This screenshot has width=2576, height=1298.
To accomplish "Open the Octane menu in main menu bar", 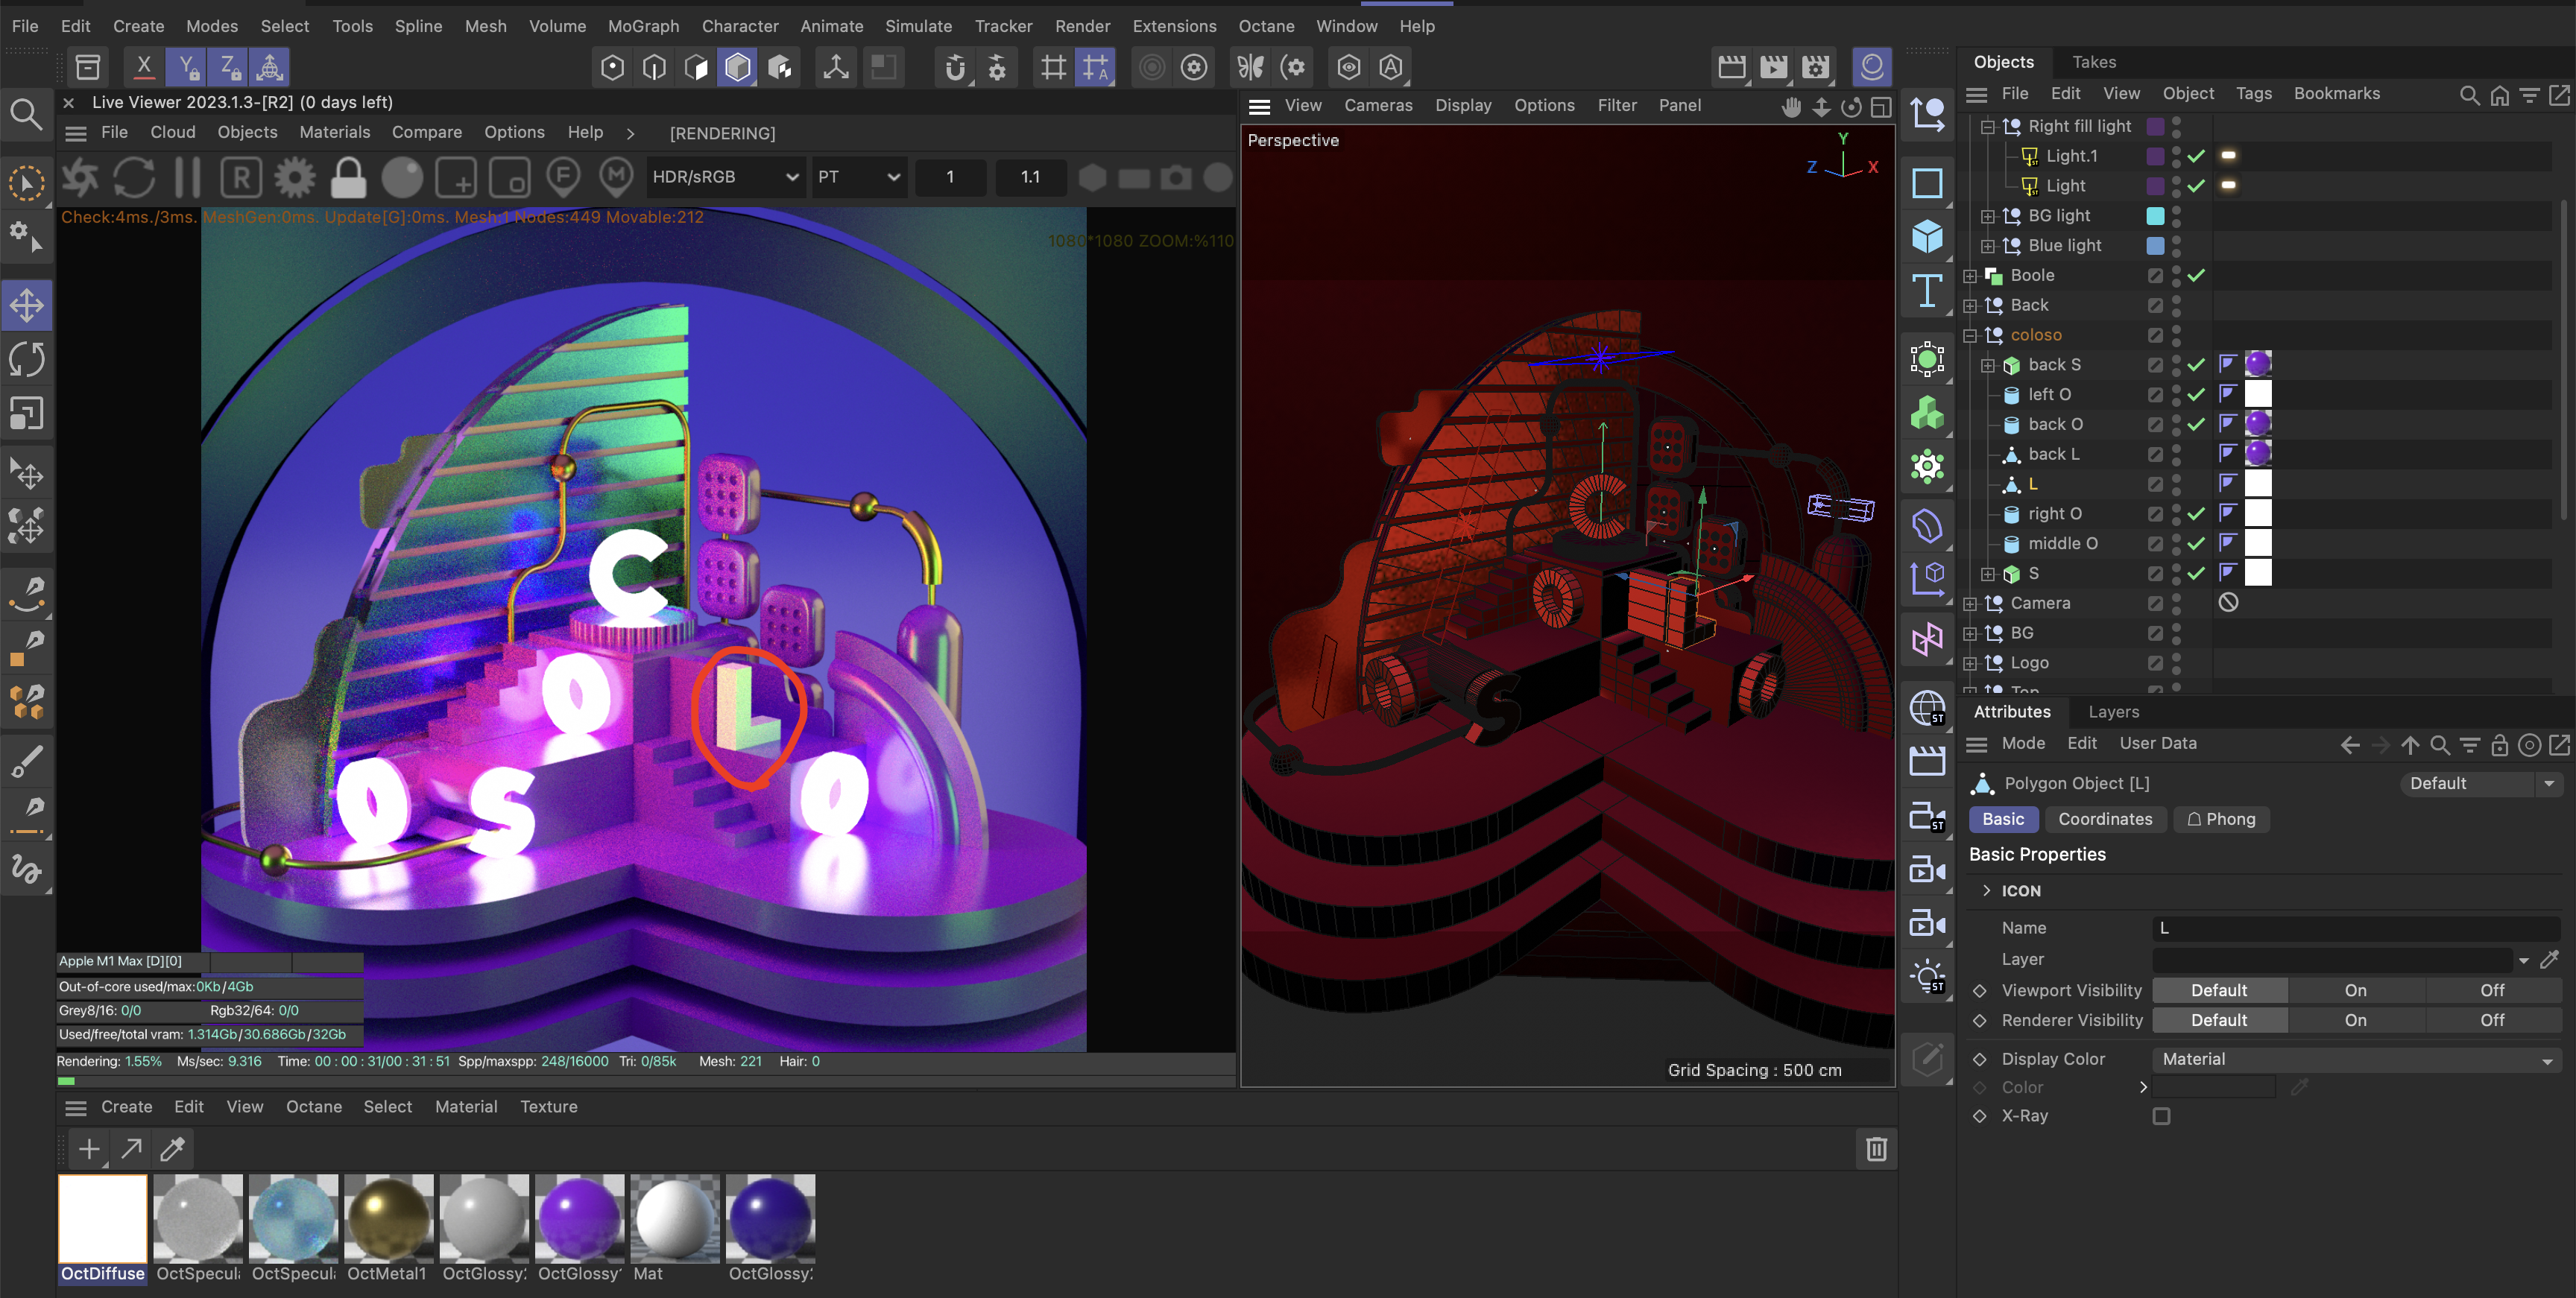I will click(1266, 26).
